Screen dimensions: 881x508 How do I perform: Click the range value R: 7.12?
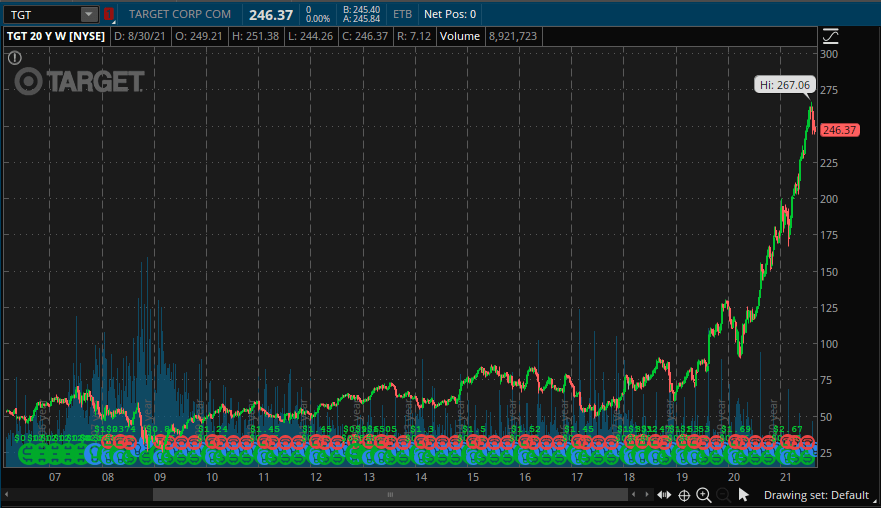tap(414, 36)
